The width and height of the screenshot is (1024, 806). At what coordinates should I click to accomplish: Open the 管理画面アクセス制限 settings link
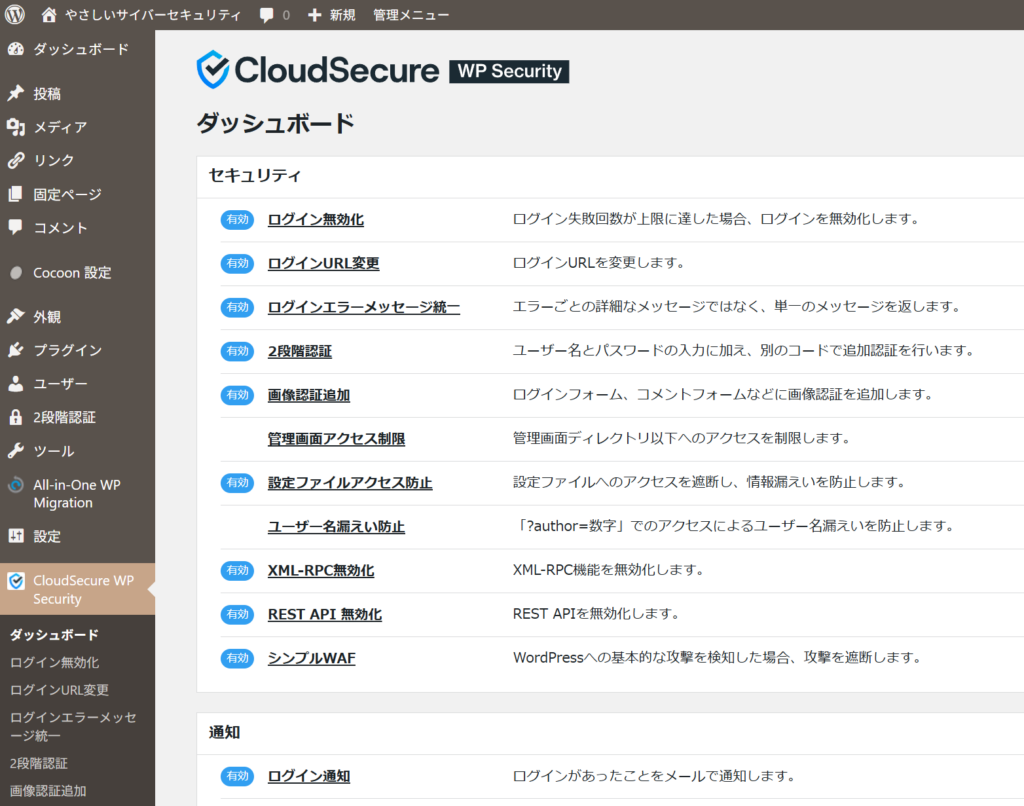(336, 439)
